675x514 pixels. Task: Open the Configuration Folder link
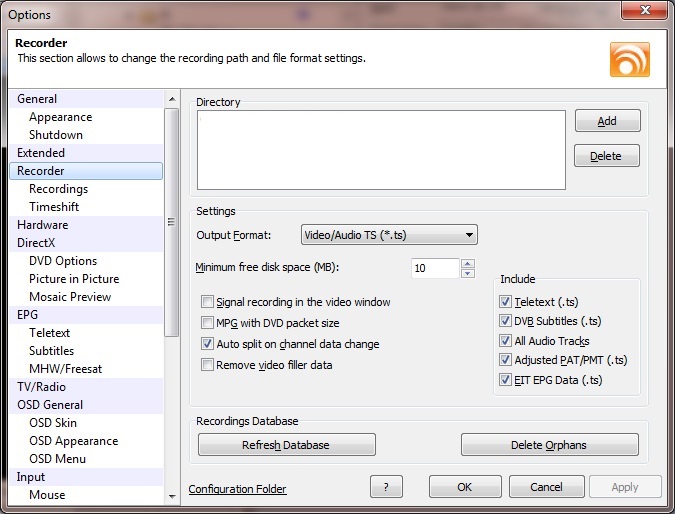click(237, 489)
